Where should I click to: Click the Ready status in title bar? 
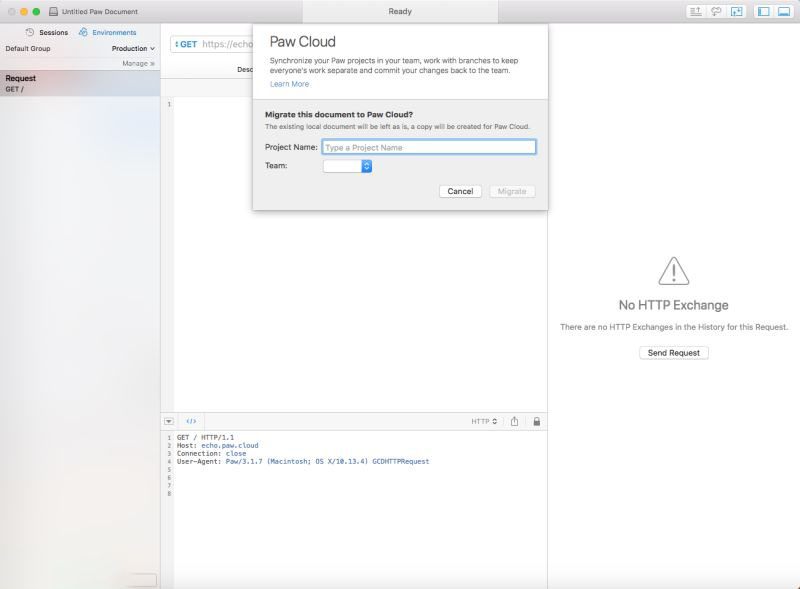(400, 11)
